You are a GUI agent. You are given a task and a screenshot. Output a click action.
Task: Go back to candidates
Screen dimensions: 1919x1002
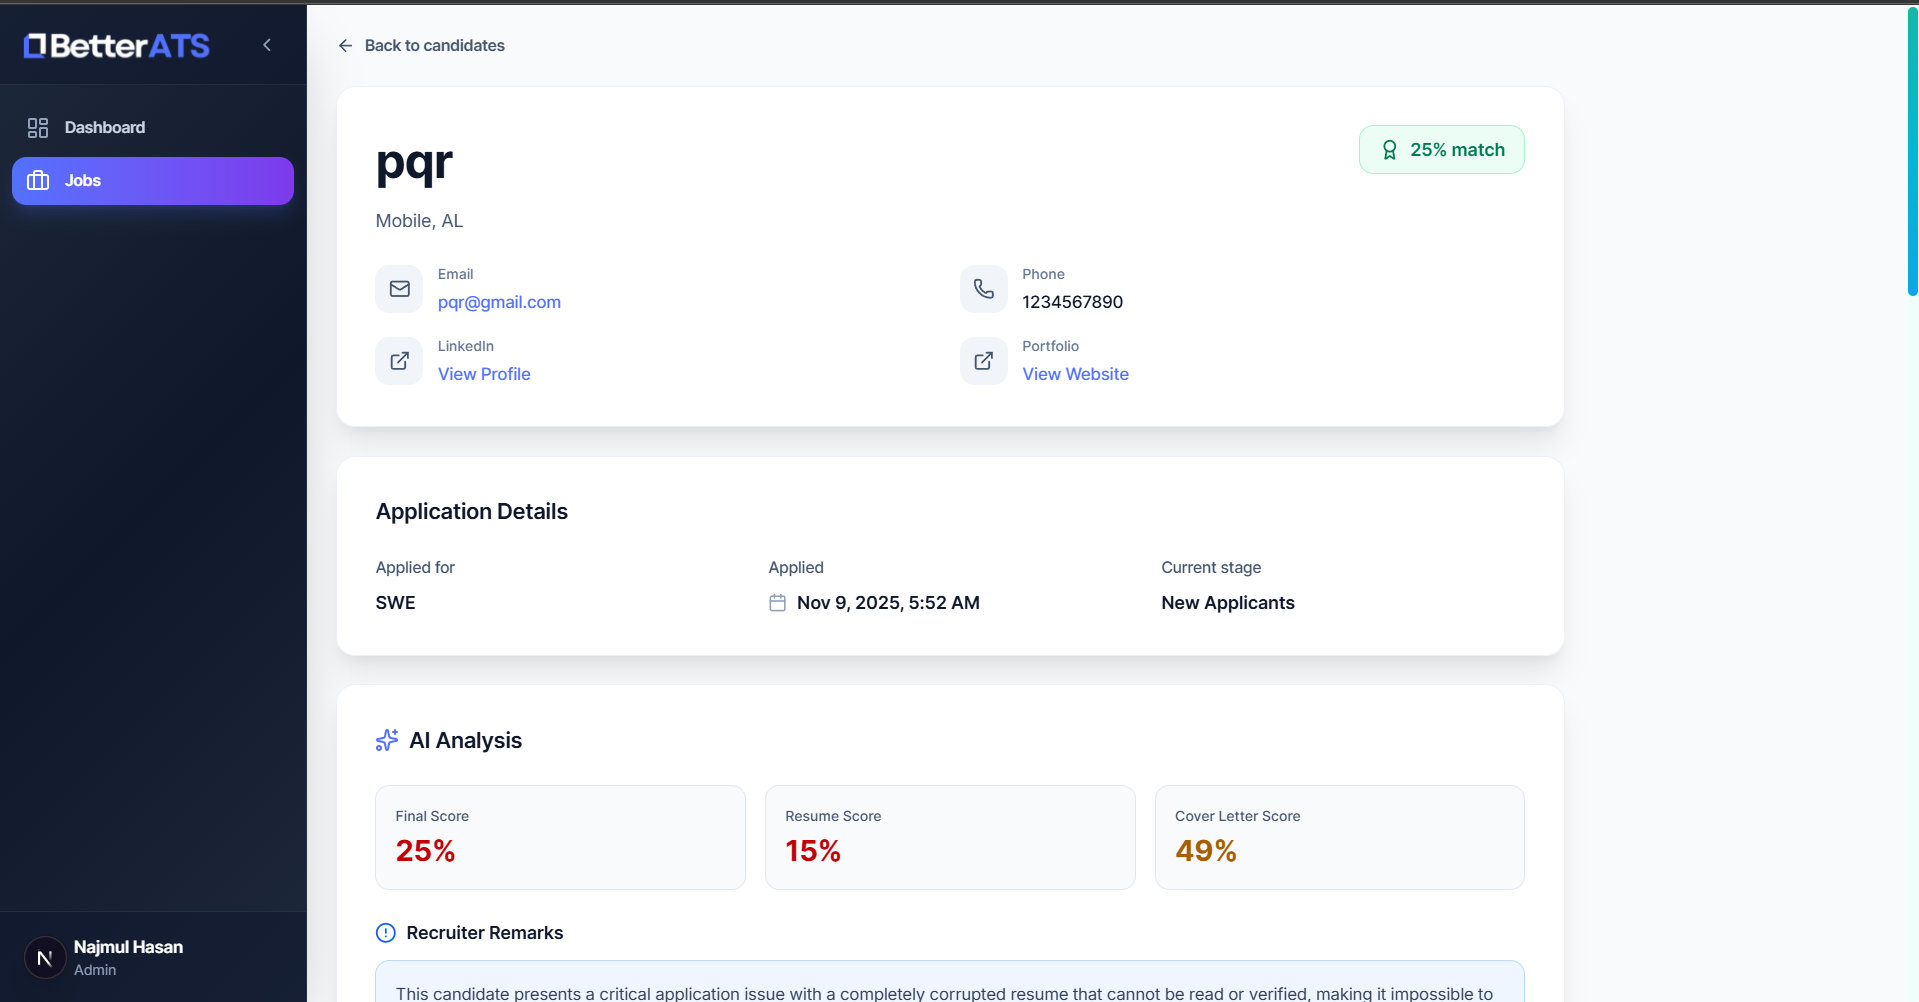point(421,45)
